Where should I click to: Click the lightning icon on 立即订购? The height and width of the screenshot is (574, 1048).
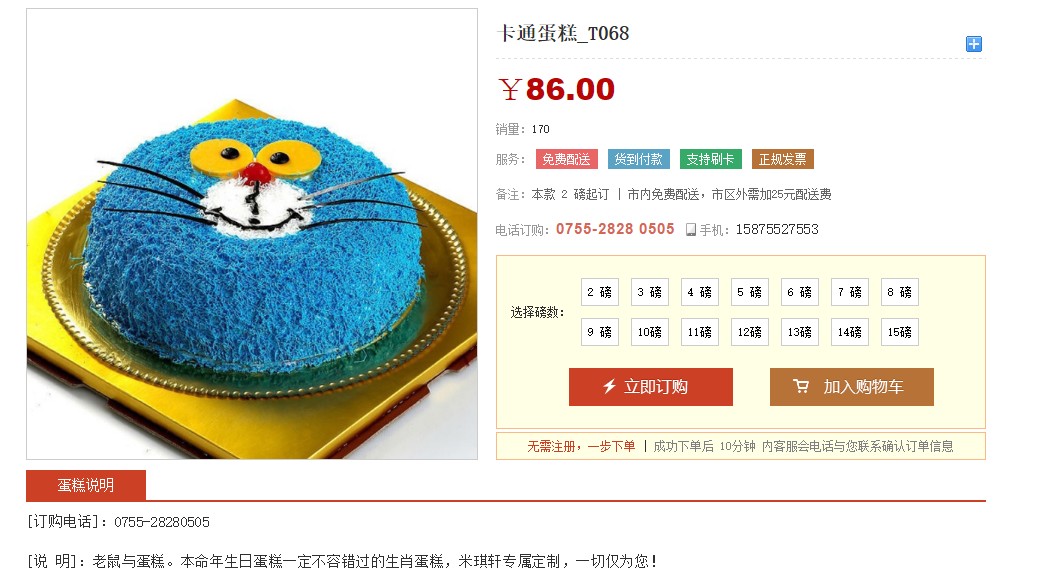[609, 386]
